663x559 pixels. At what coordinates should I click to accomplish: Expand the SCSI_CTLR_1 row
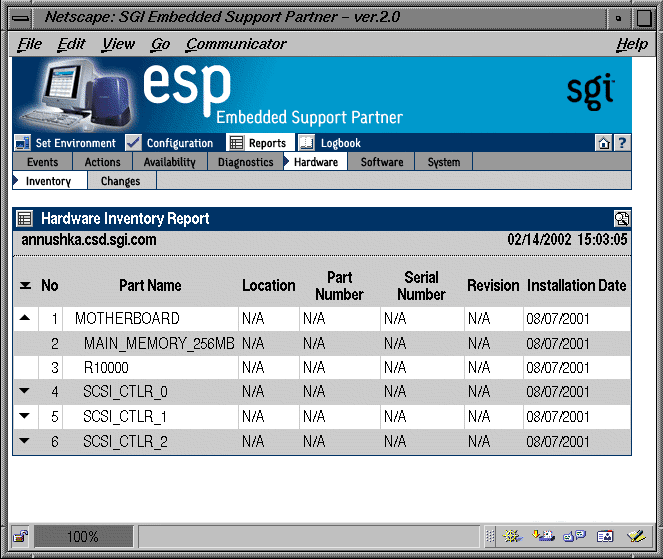(25, 416)
